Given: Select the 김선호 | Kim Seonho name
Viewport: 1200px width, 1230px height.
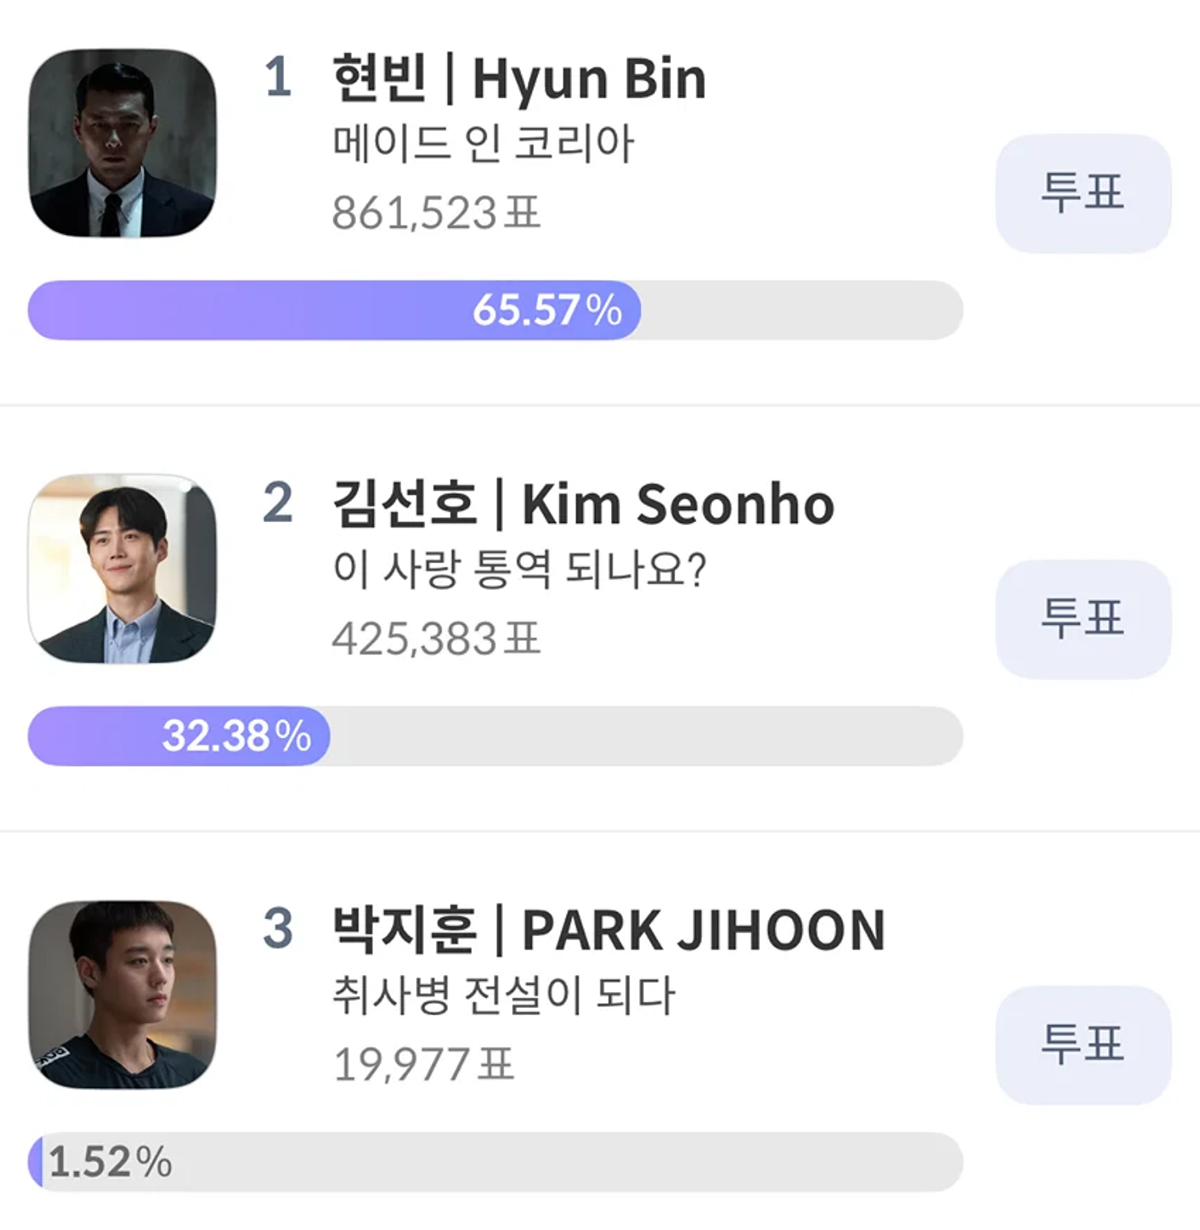Looking at the screenshot, I should point(583,504).
